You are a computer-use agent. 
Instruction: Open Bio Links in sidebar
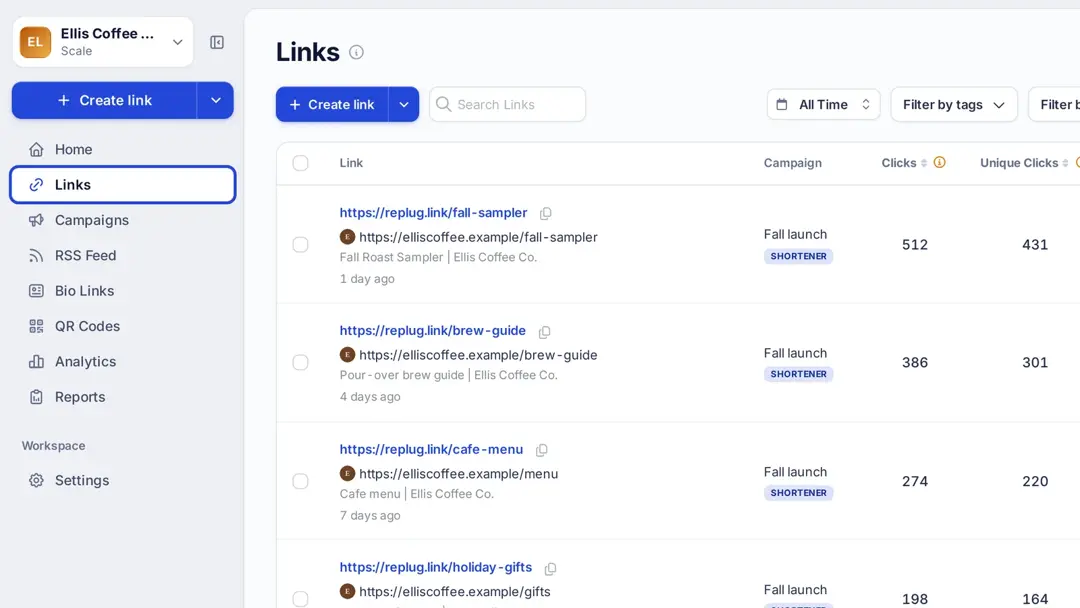[x=123, y=291]
